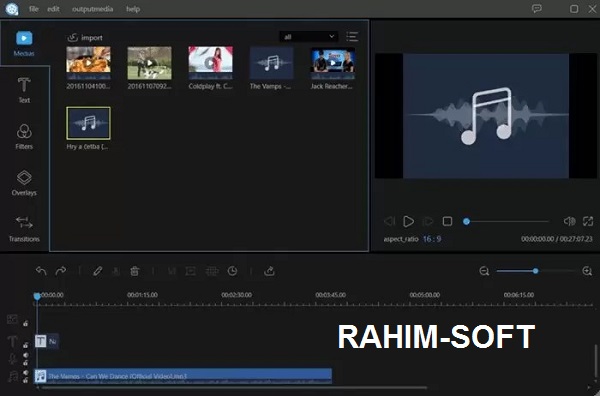
Task: Click the video track picture icon
Action: (12, 319)
